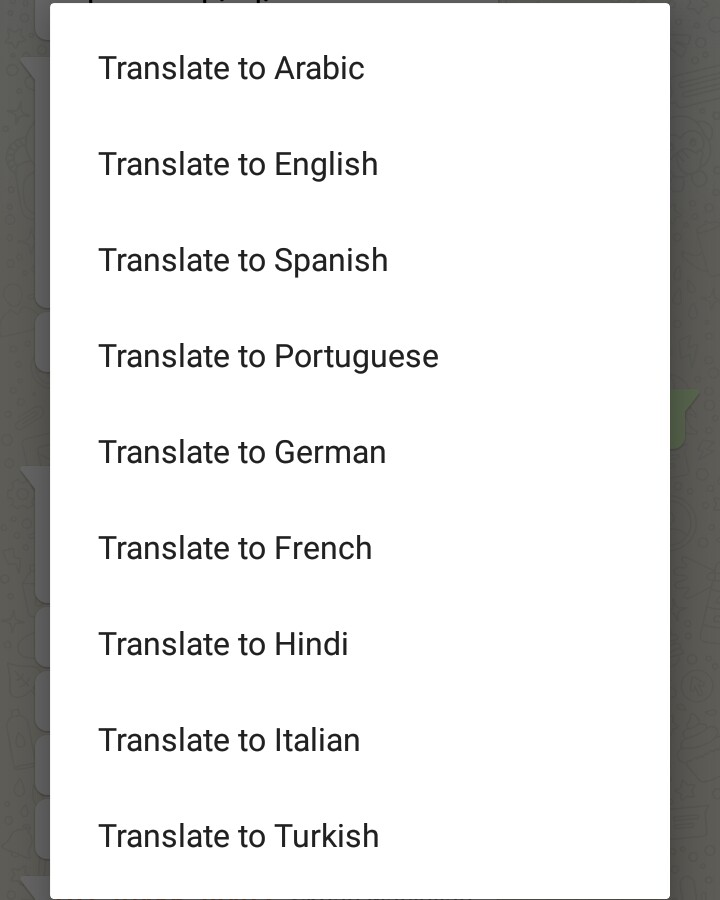This screenshot has height=900, width=720.
Task: Select Translate to Hindi
Action: click(360, 644)
